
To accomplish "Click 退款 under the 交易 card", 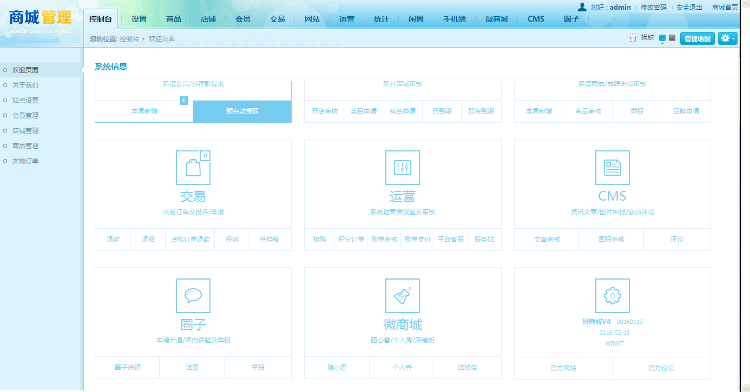I will tap(113, 239).
